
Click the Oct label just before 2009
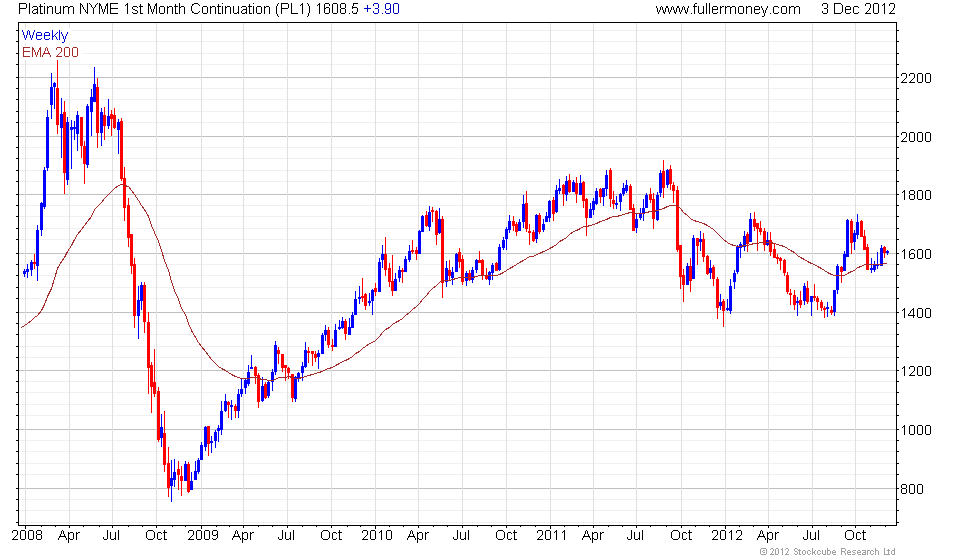click(x=156, y=535)
